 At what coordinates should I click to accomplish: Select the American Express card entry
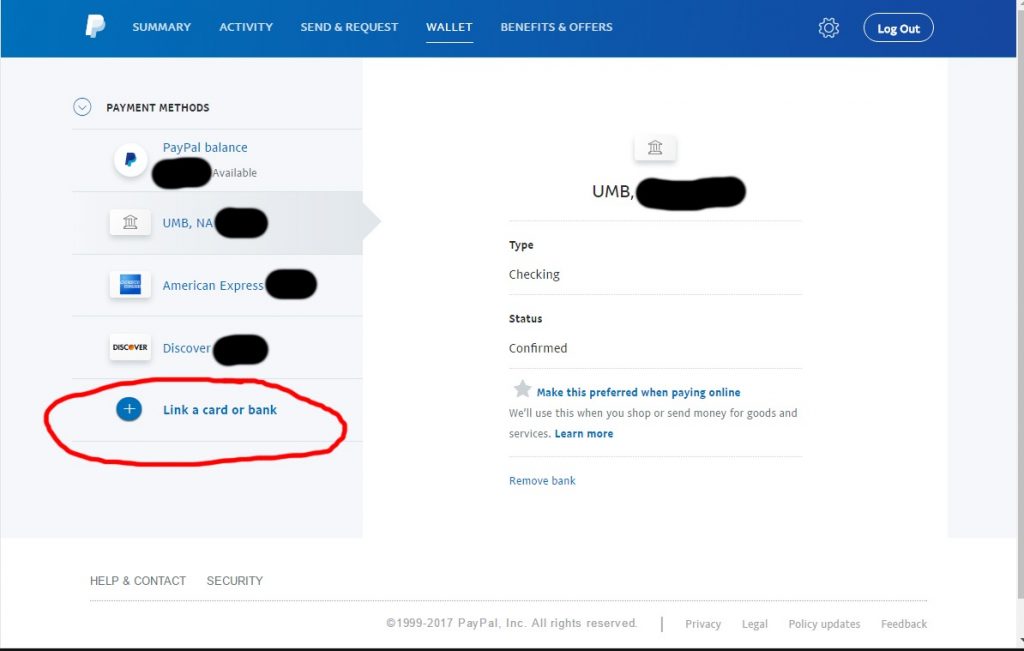217,285
